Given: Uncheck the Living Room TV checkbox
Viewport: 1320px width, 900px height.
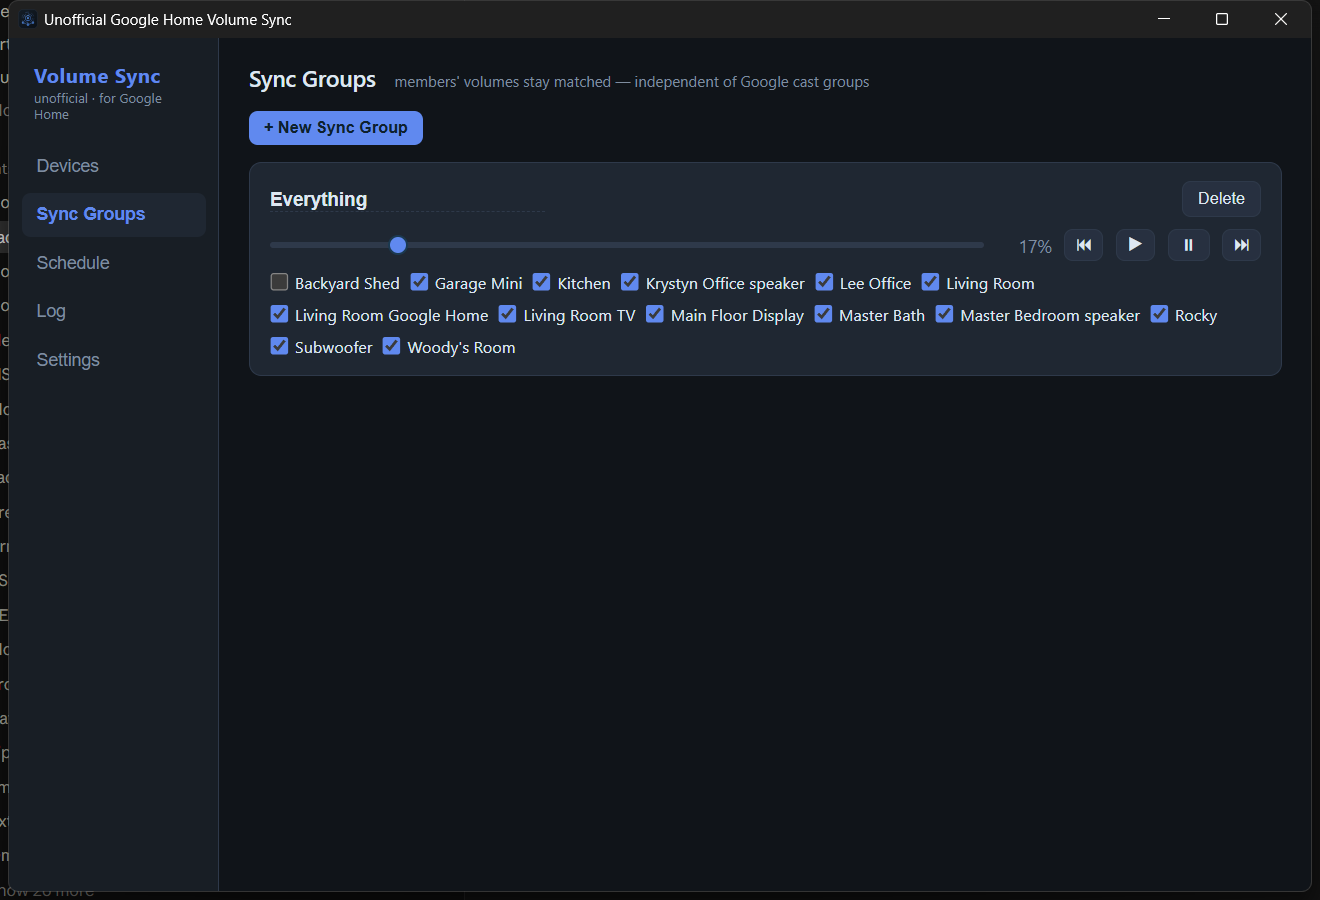Looking at the screenshot, I should [507, 314].
